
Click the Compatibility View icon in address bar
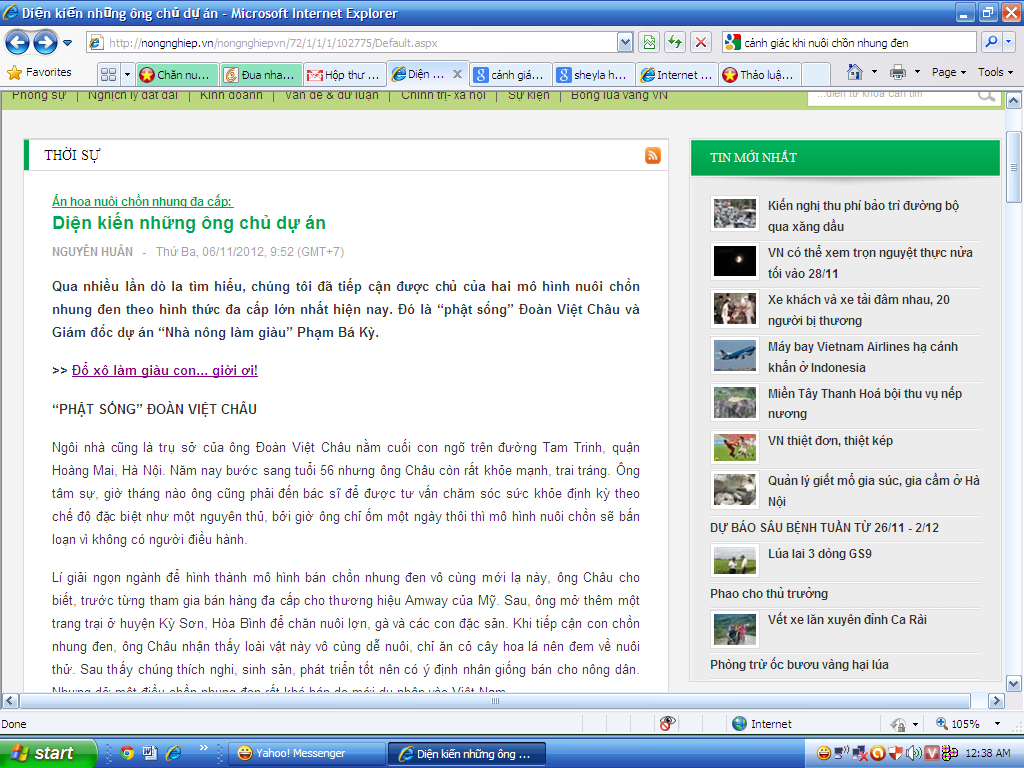tap(649, 43)
